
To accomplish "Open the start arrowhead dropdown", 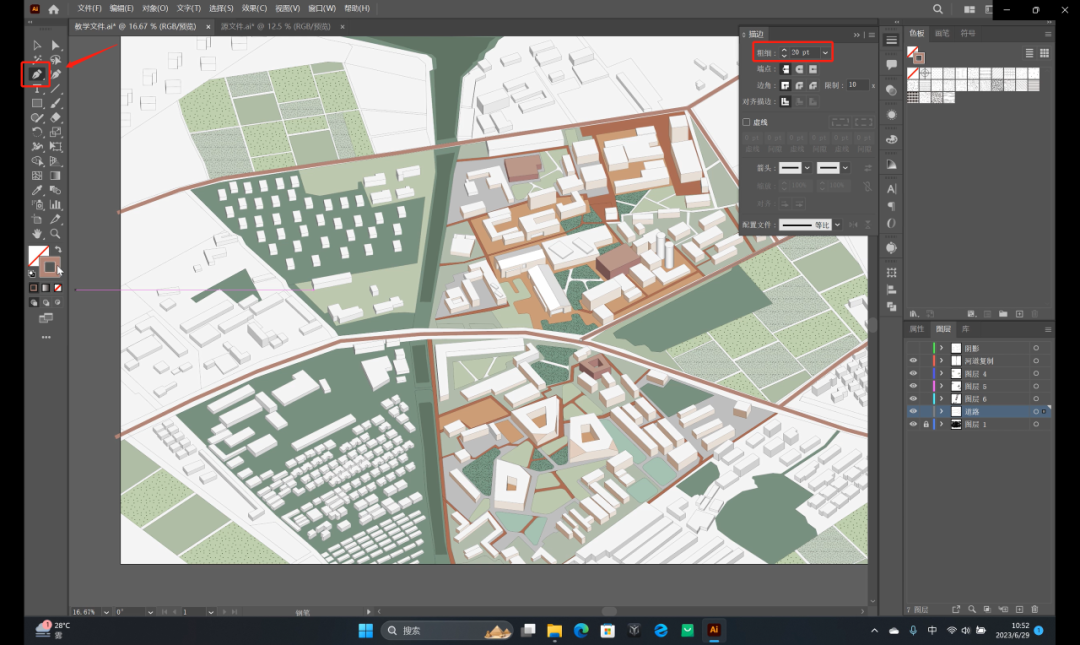I will pyautogui.click(x=807, y=168).
